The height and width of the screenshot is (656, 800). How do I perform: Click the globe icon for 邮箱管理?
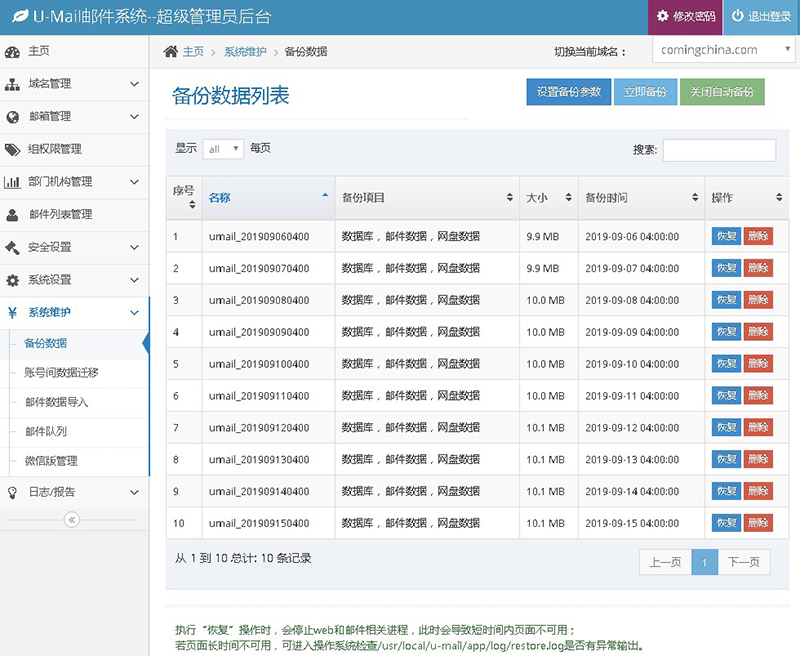[12, 117]
